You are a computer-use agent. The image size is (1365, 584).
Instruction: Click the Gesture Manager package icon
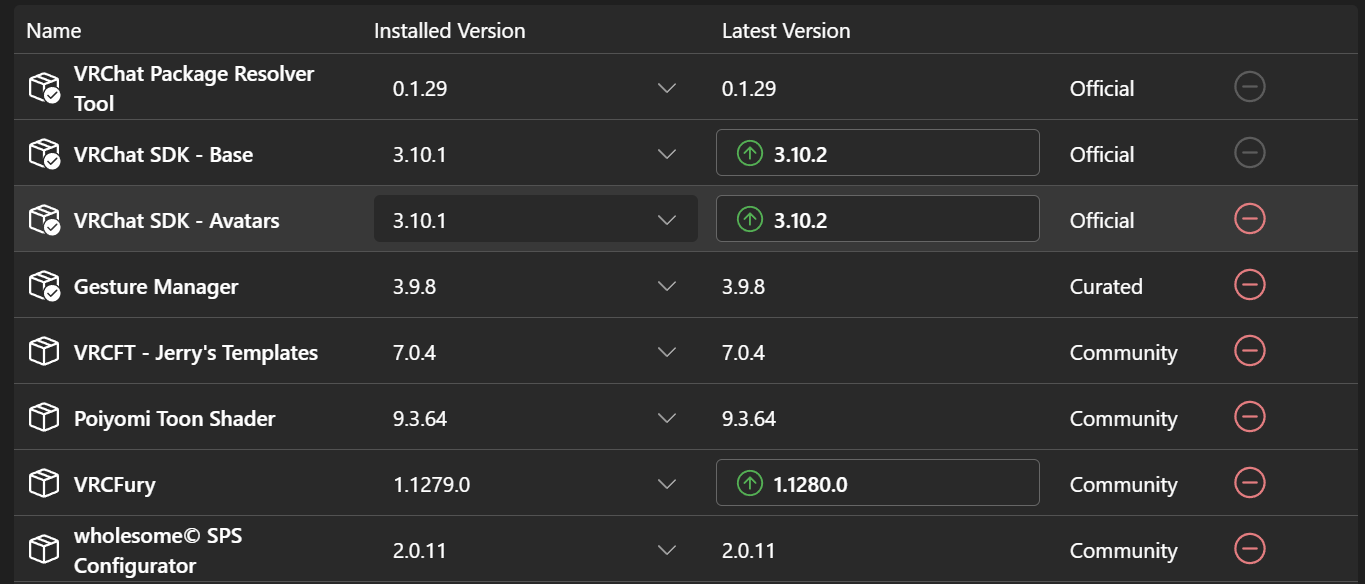point(44,286)
